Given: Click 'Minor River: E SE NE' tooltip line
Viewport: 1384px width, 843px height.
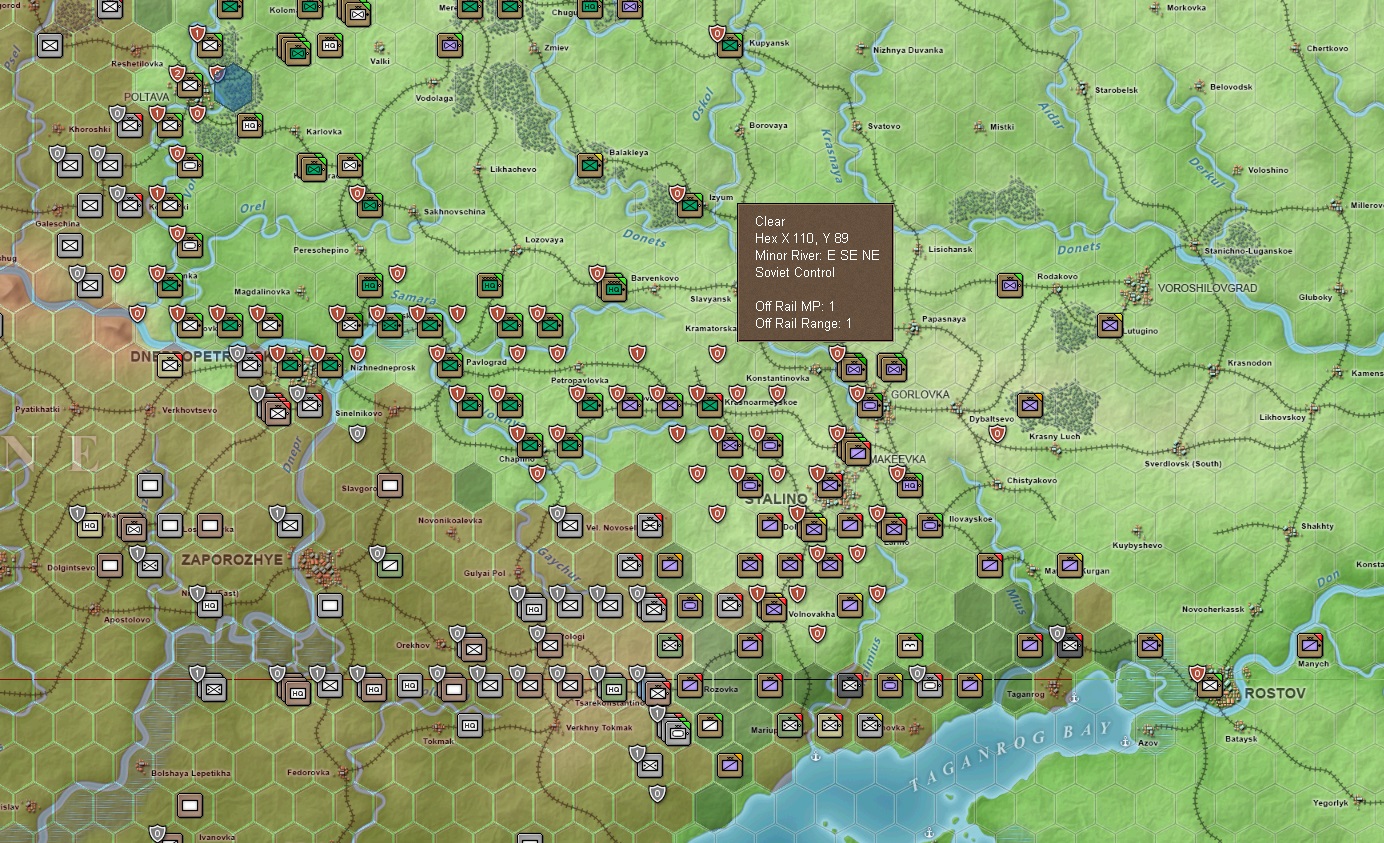Looking at the screenshot, I should point(818,255).
